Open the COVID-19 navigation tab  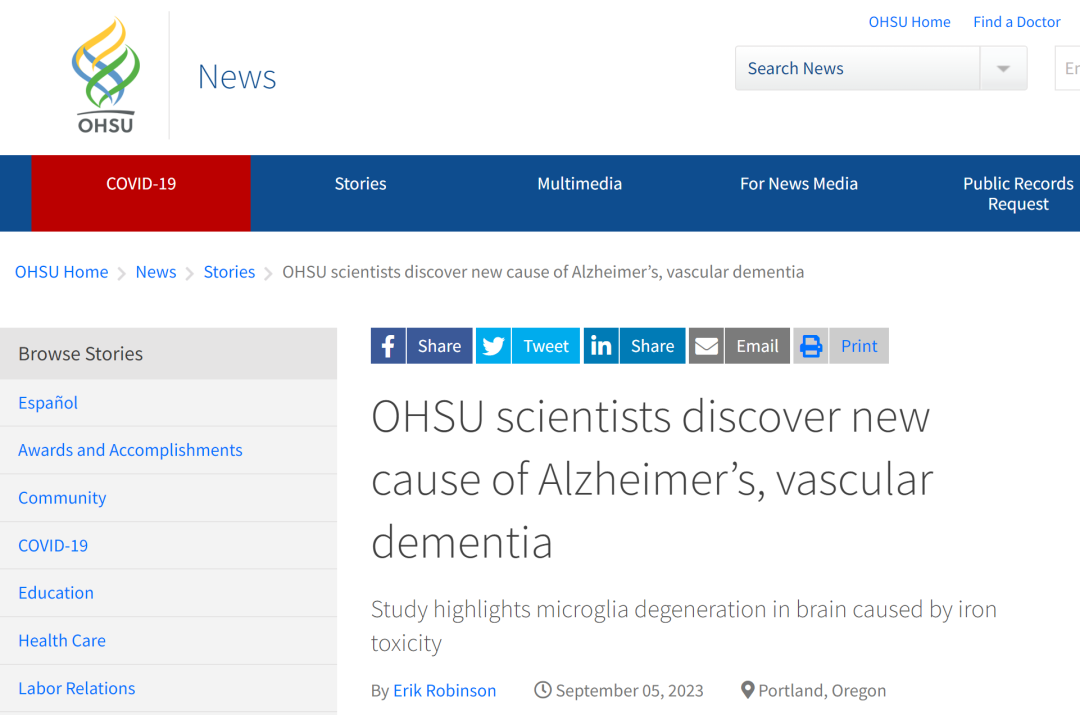(141, 193)
